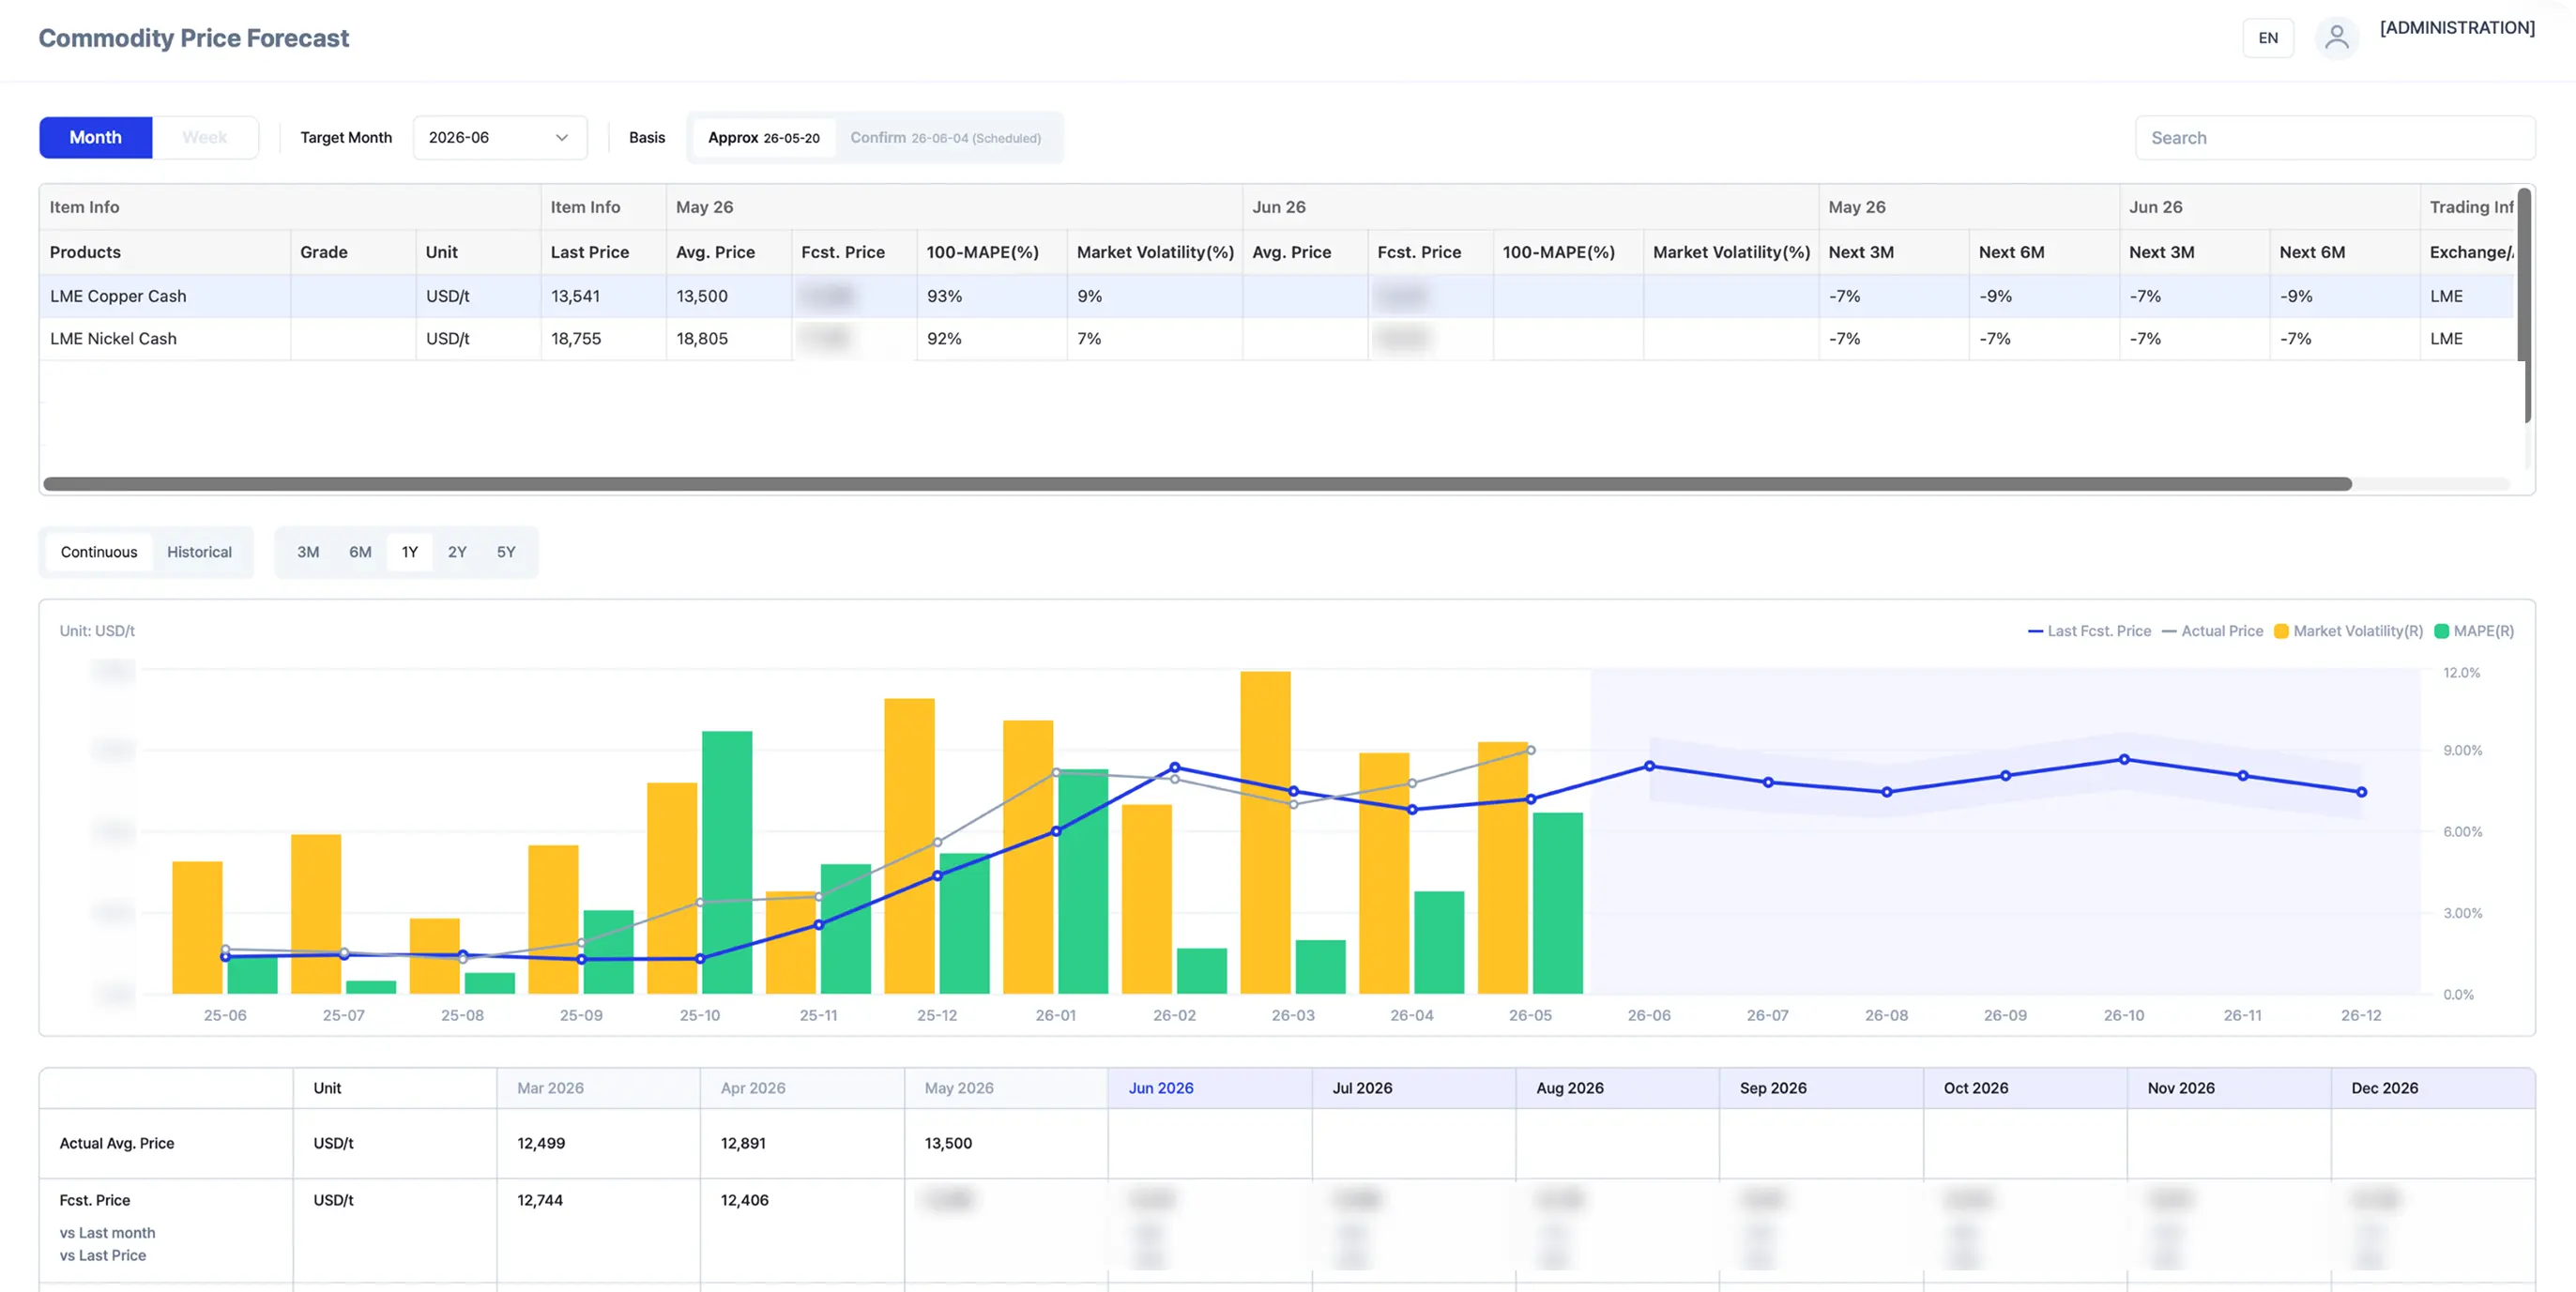Select the Week view toggle
Image resolution: width=2576 pixels, height=1292 pixels.
point(205,137)
